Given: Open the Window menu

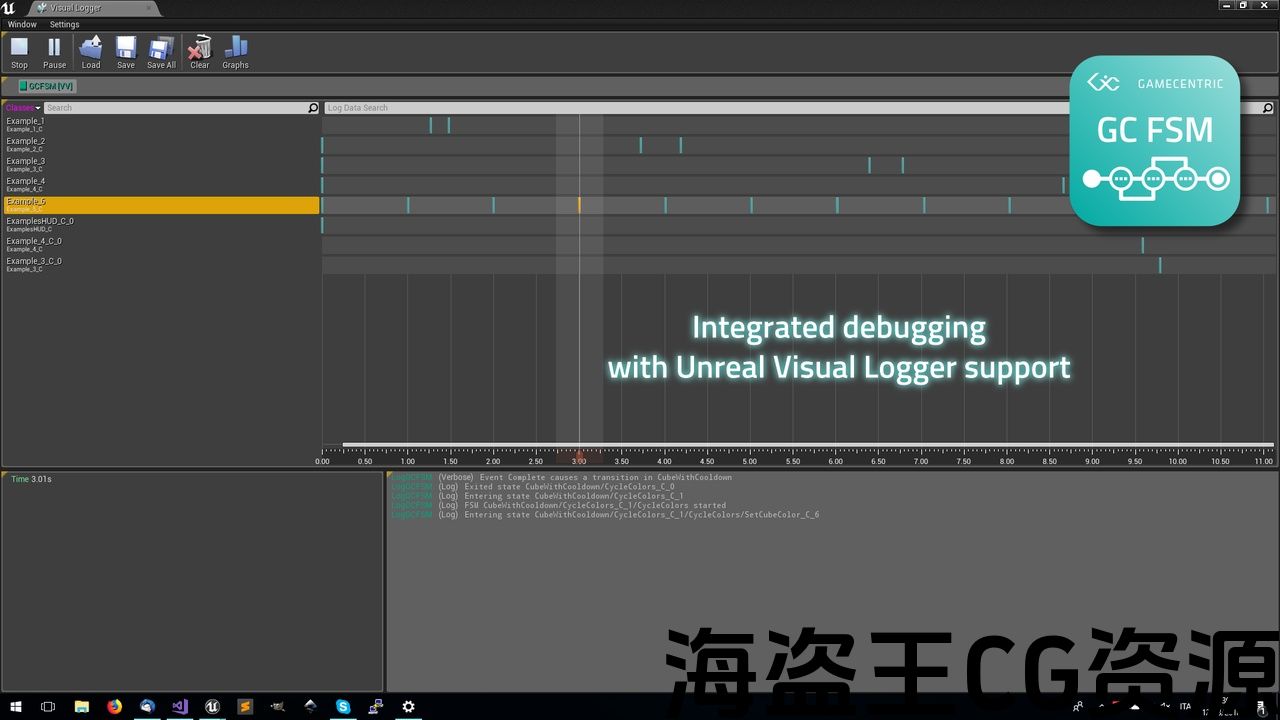Looking at the screenshot, I should tap(22, 24).
